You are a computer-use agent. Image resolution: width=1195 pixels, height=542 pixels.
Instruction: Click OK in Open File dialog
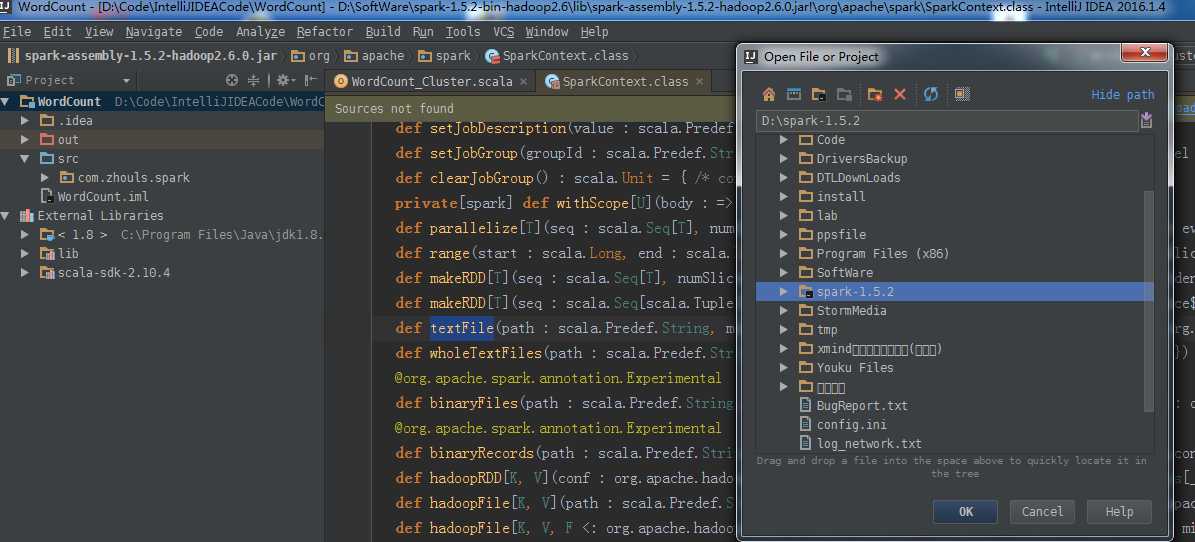tap(966, 512)
